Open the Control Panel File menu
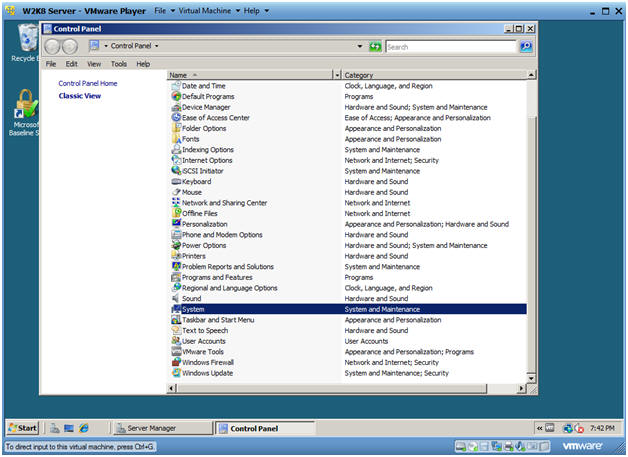 (51, 64)
